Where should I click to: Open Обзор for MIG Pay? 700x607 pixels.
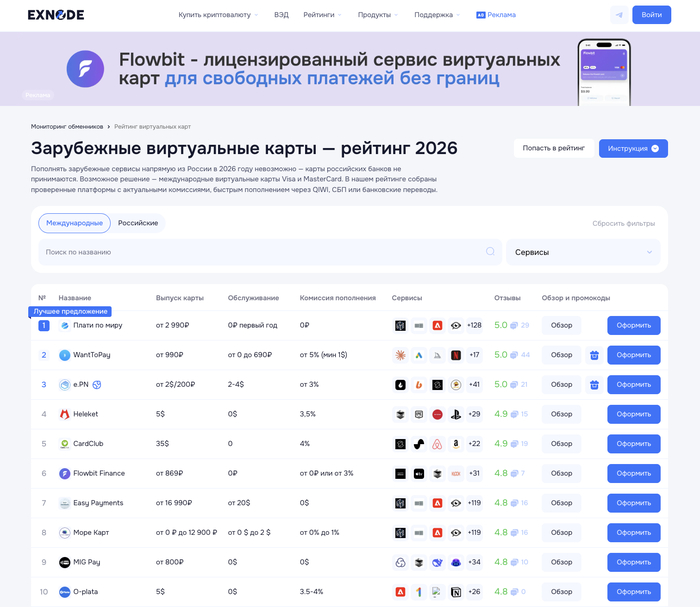pos(561,562)
